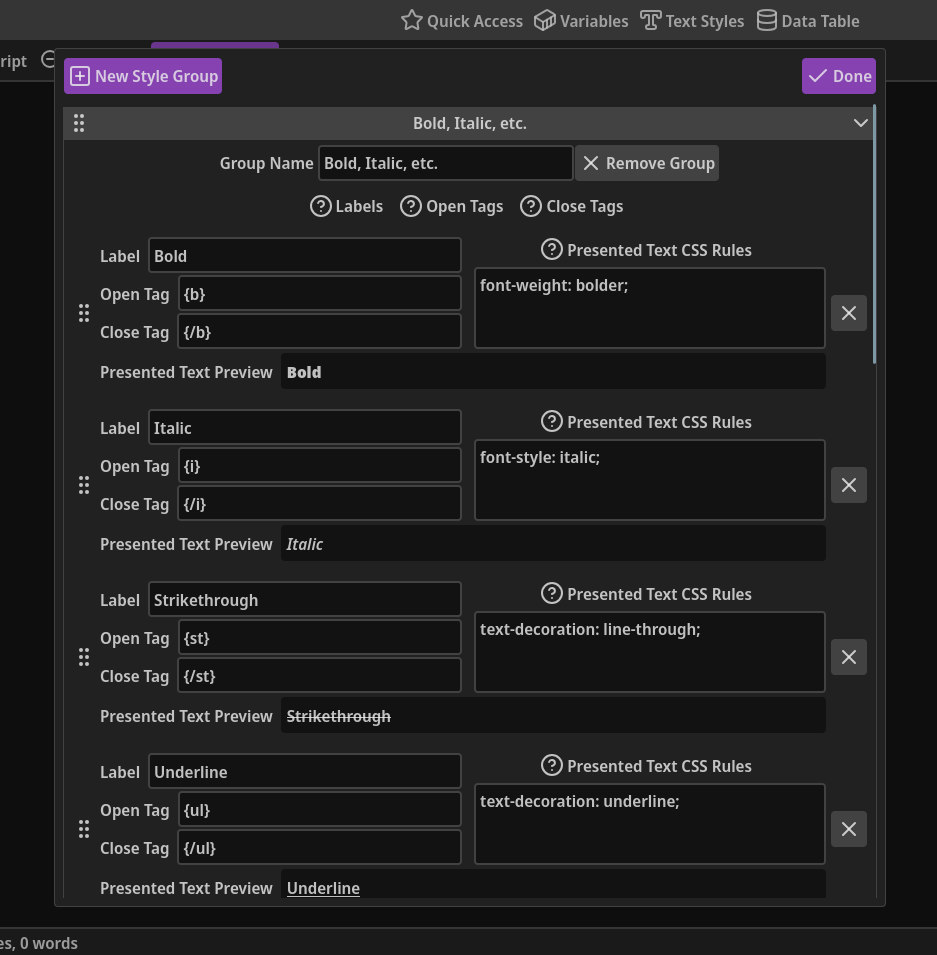
Task: Click the Close Tags help icon
Action: (531, 206)
